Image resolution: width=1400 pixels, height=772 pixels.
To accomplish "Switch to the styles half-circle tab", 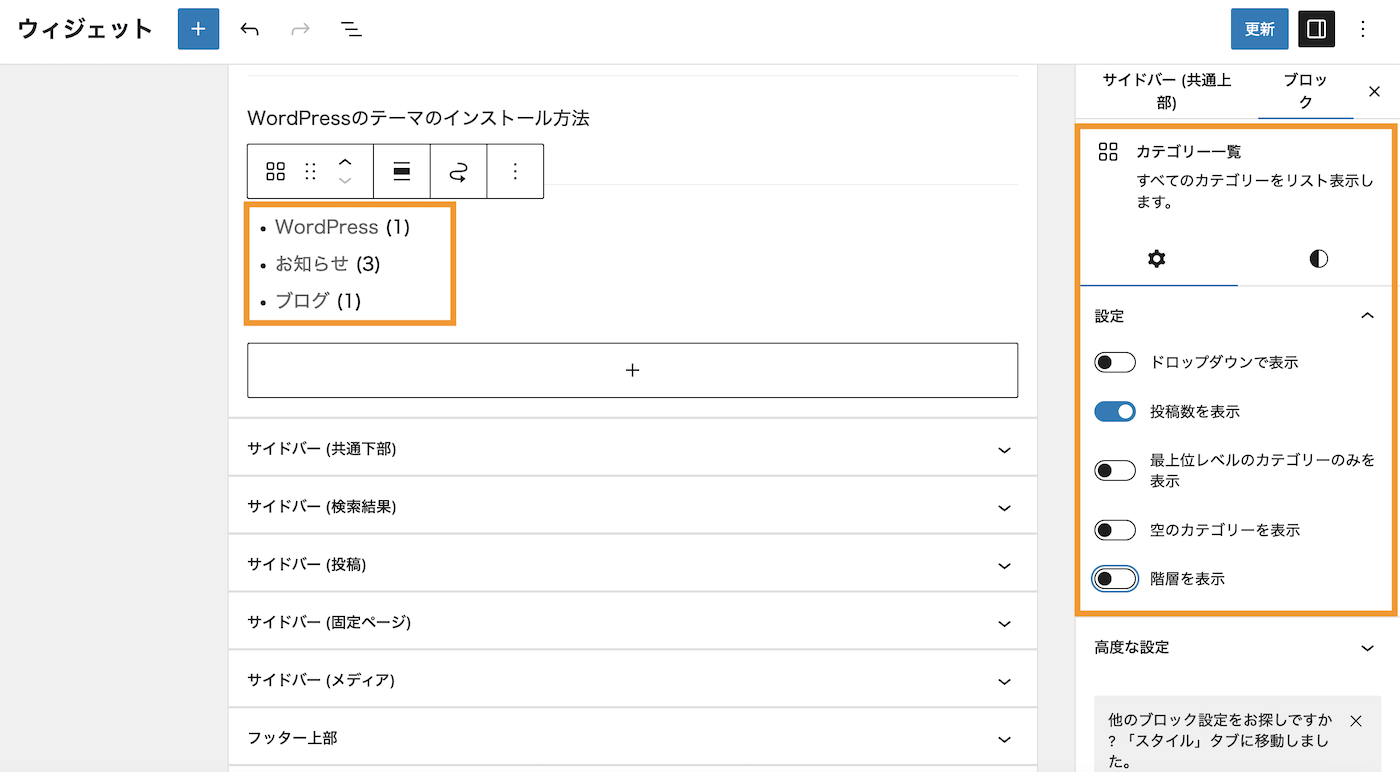I will coord(1319,259).
